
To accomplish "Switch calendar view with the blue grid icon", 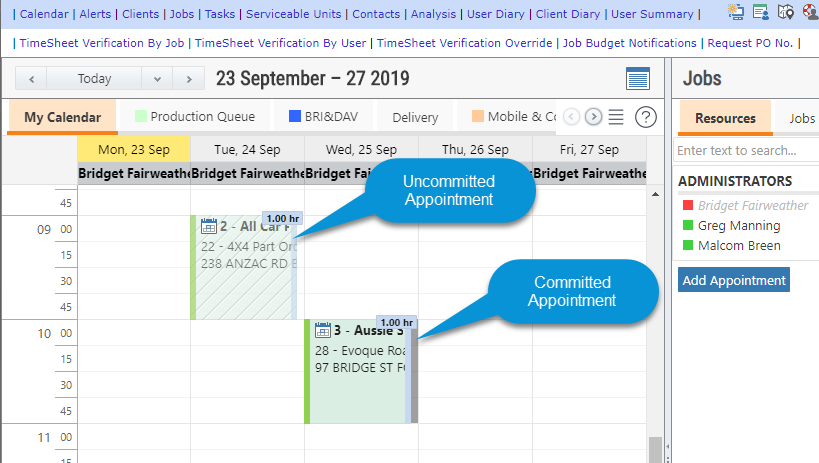I will (x=638, y=79).
